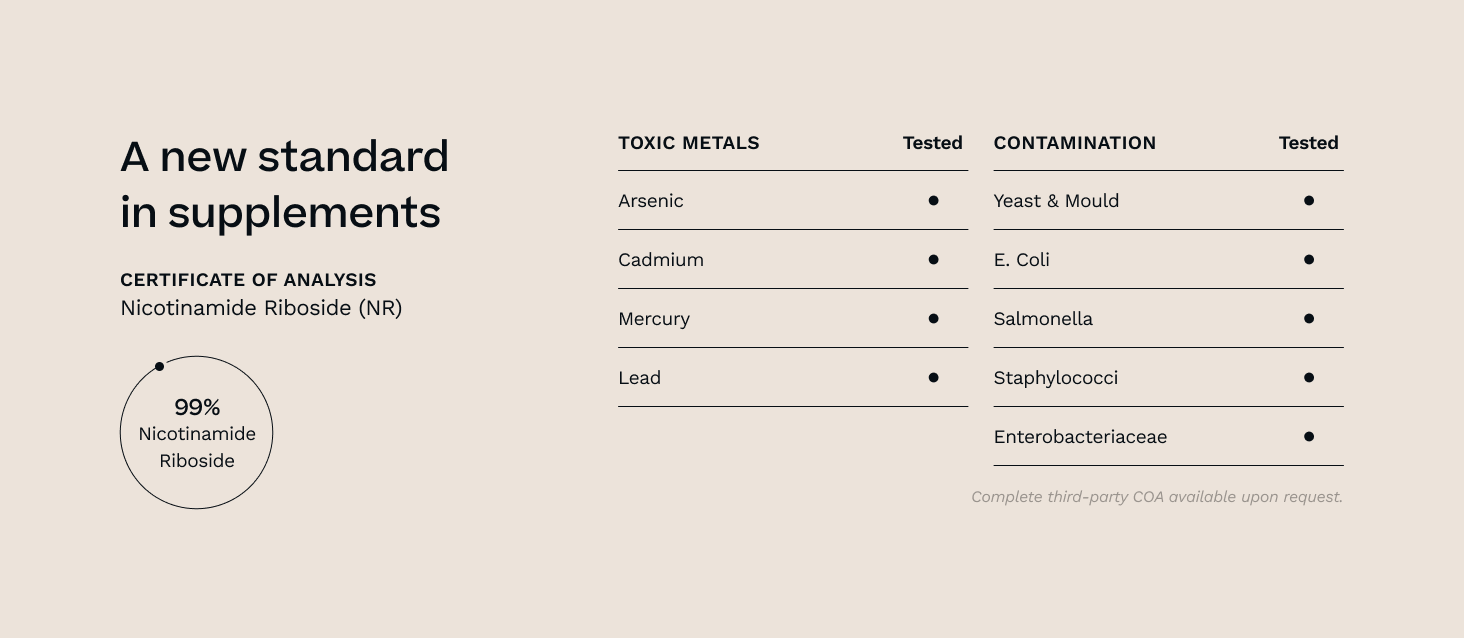
Task: Click the Nicotinamide Riboside (NR) subtitle
Action: pyautogui.click(x=261, y=308)
